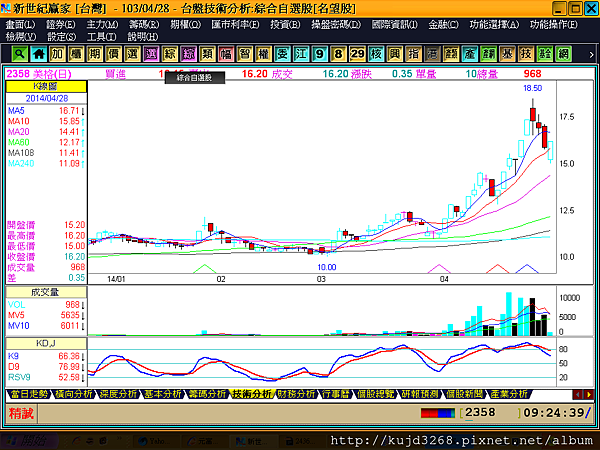Click the 開始 Start button on taskbar
Screen dimensions: 600x450
[28, 441]
